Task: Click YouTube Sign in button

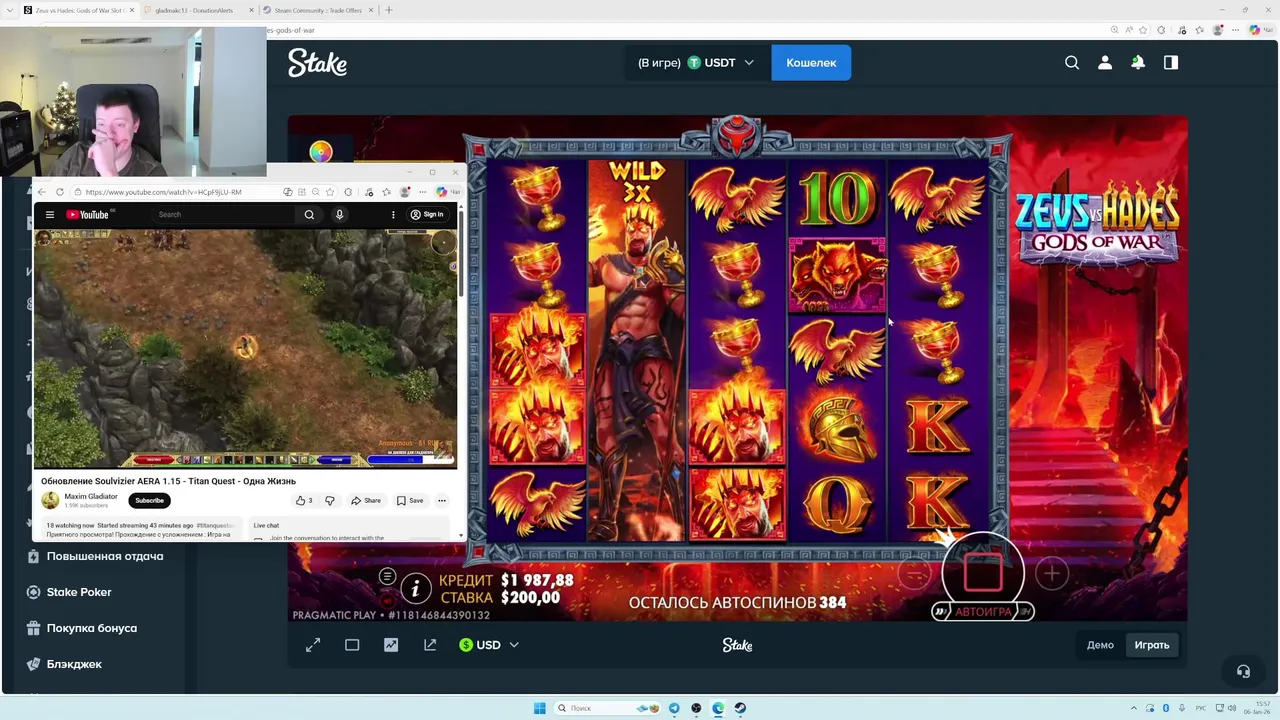Action: [427, 214]
